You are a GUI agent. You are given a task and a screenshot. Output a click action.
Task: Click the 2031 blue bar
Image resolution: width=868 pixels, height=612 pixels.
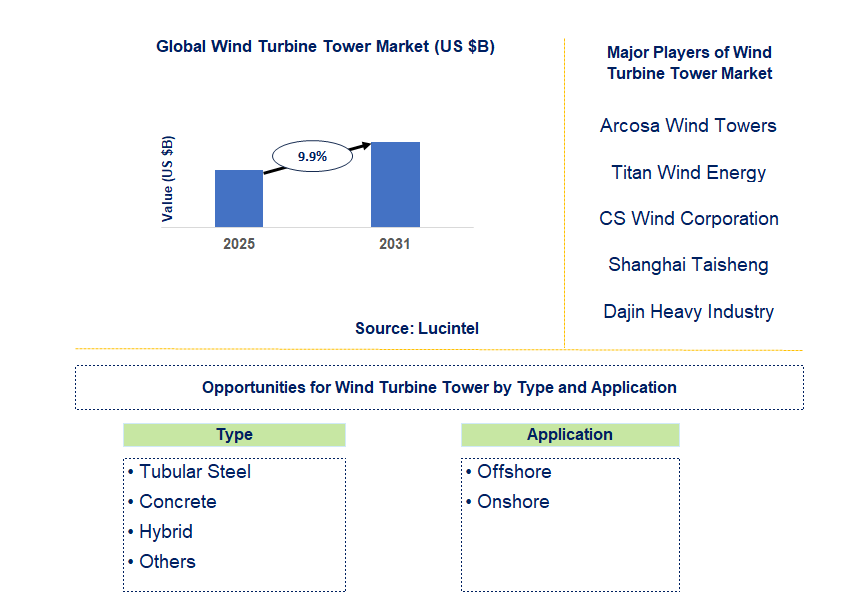395,184
